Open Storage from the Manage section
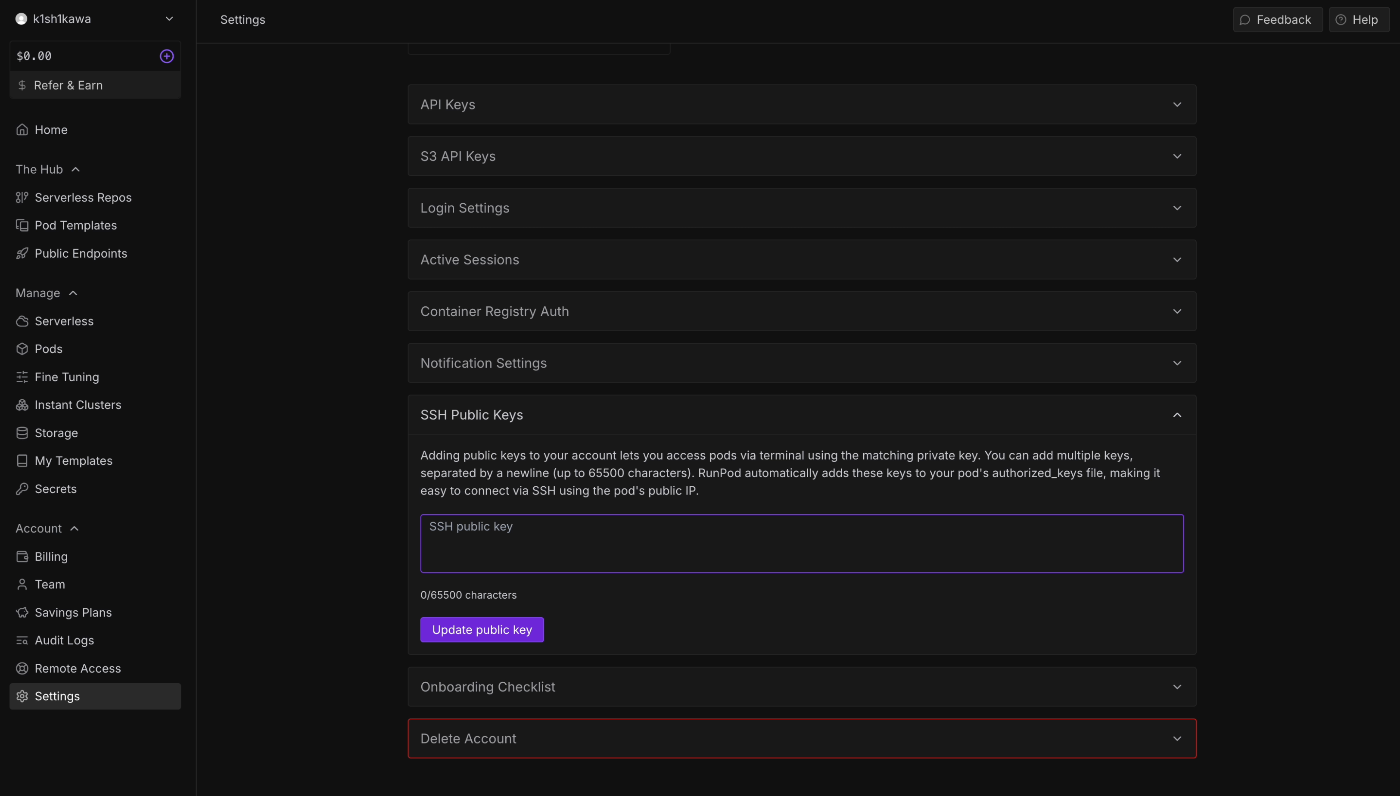 click(x=56, y=433)
